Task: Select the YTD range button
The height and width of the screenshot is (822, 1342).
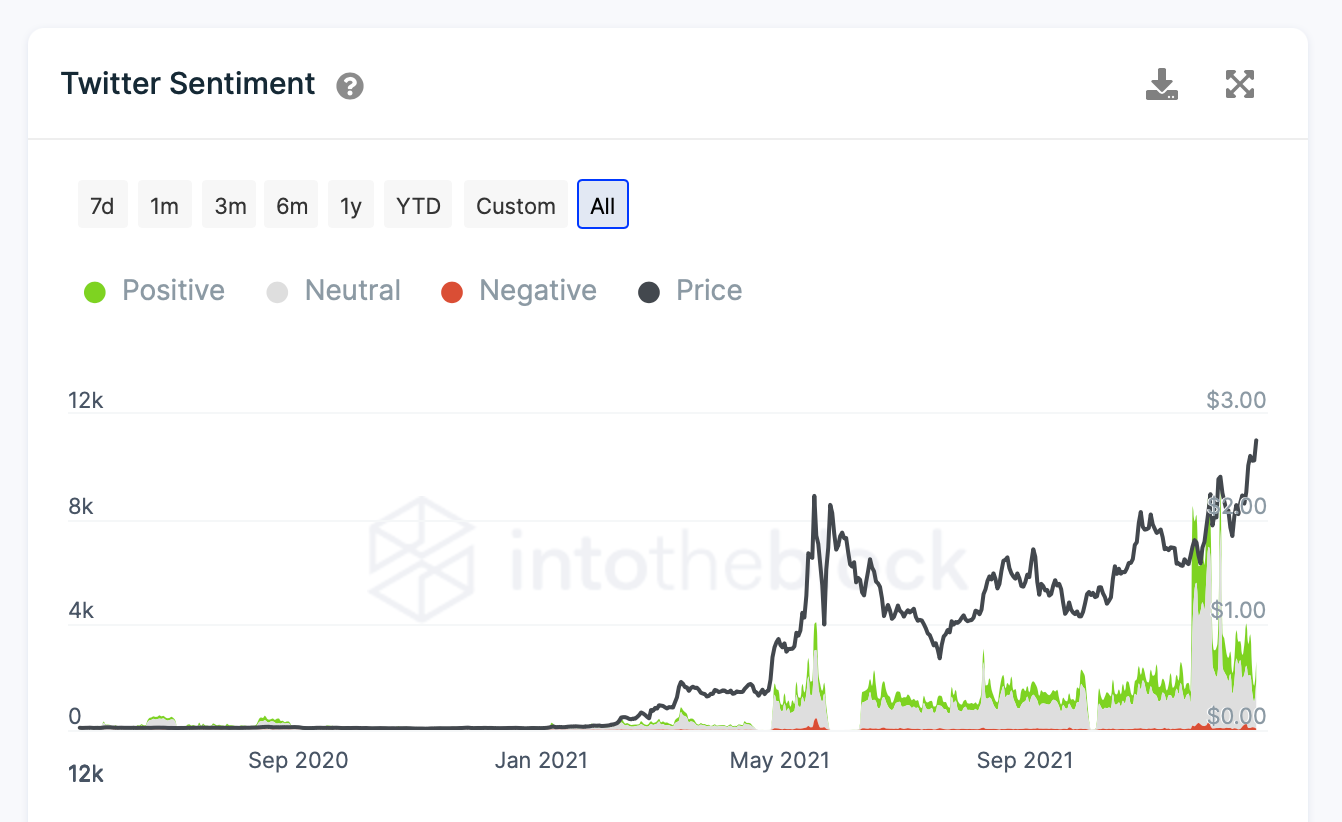Action: click(418, 205)
